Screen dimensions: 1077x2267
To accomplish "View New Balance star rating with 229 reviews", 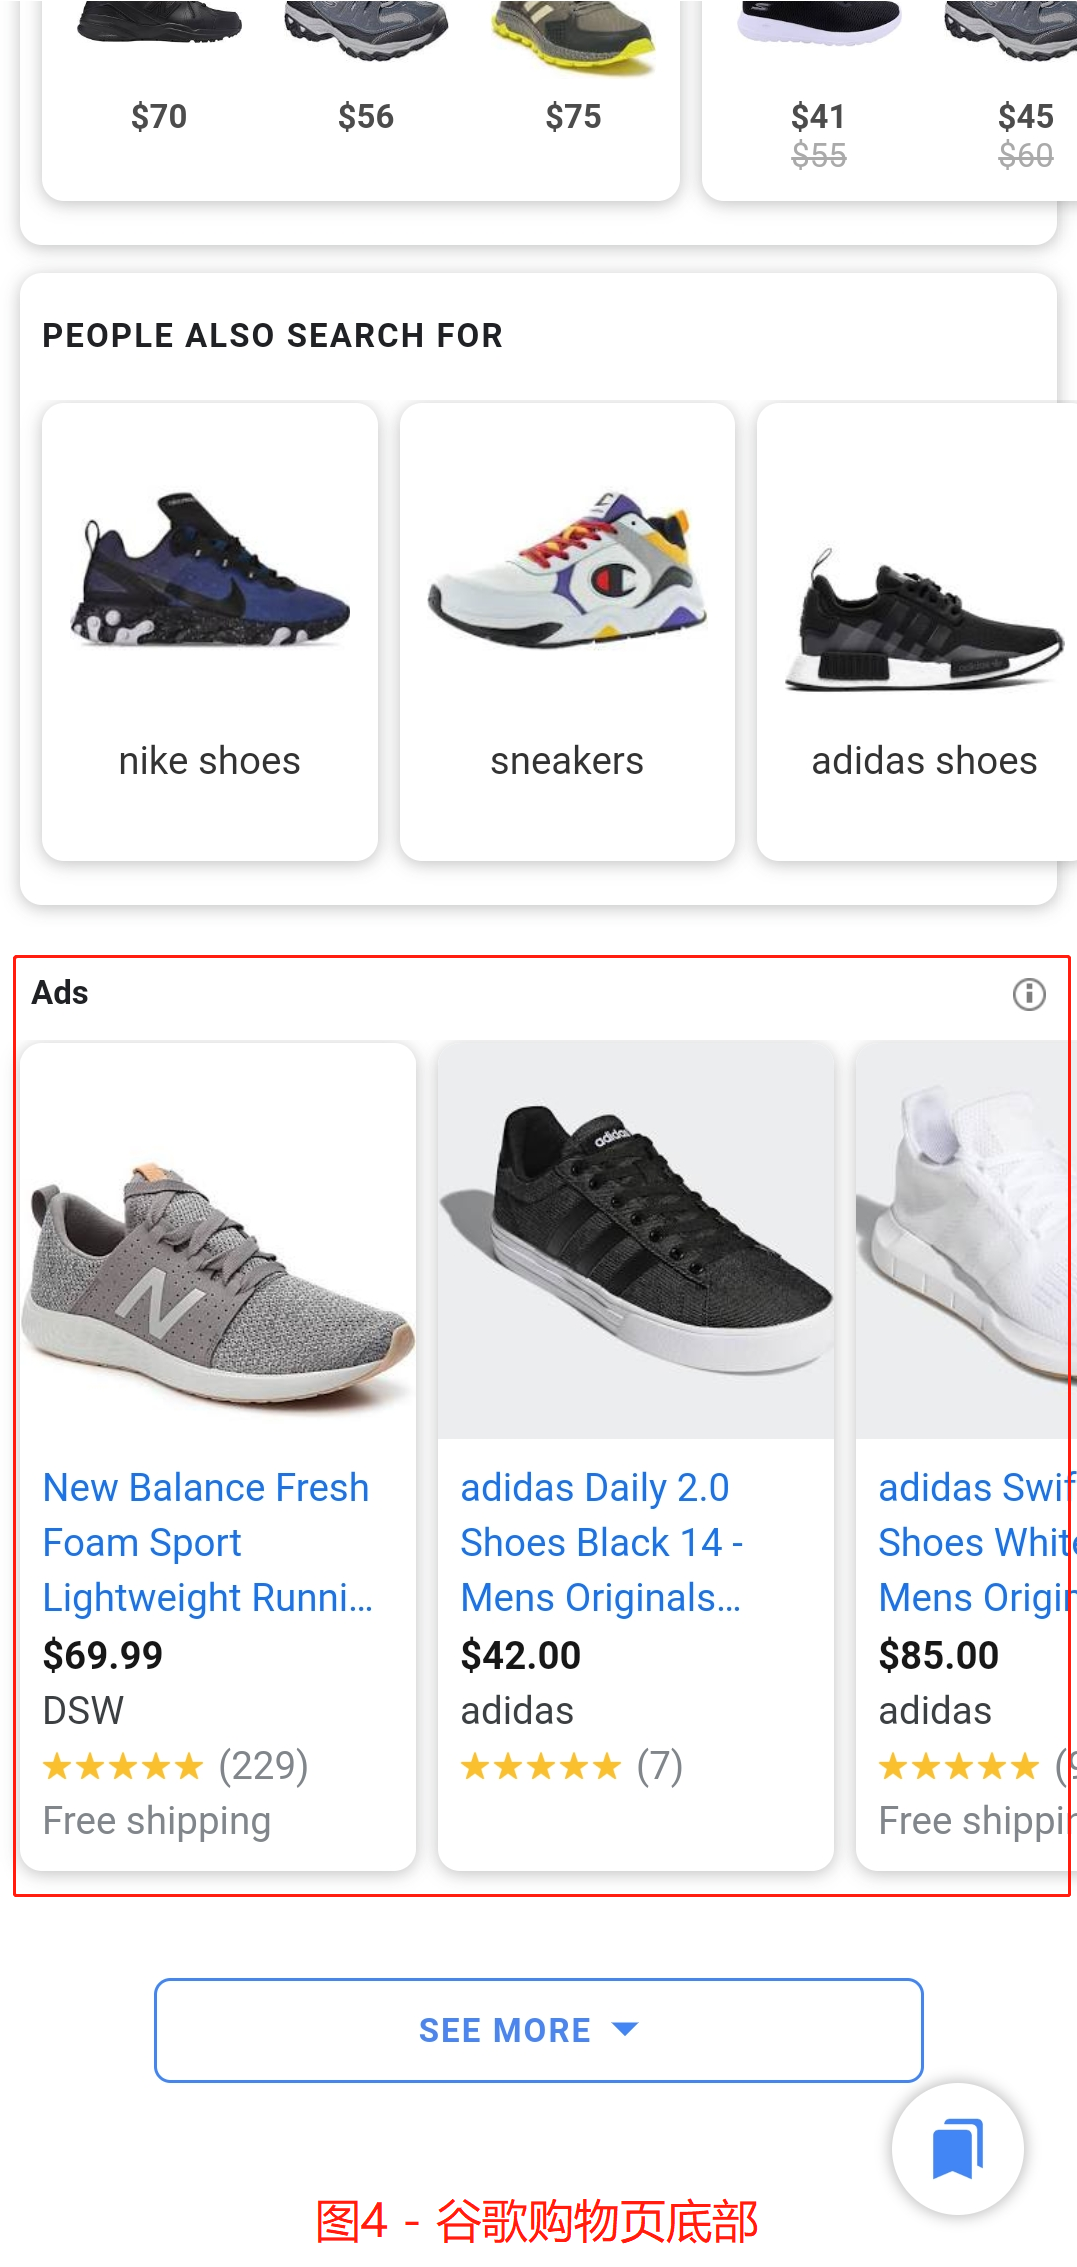I will (x=175, y=1766).
